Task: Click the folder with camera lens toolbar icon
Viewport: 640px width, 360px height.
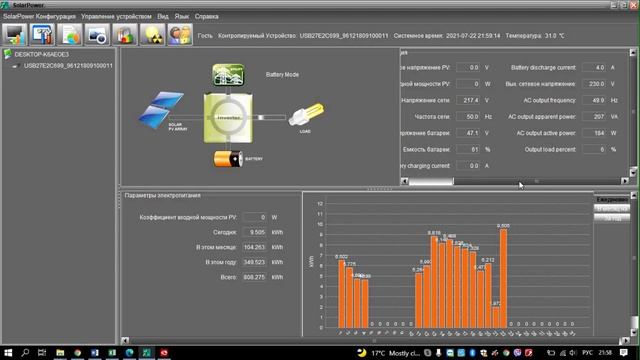Action: (97, 35)
